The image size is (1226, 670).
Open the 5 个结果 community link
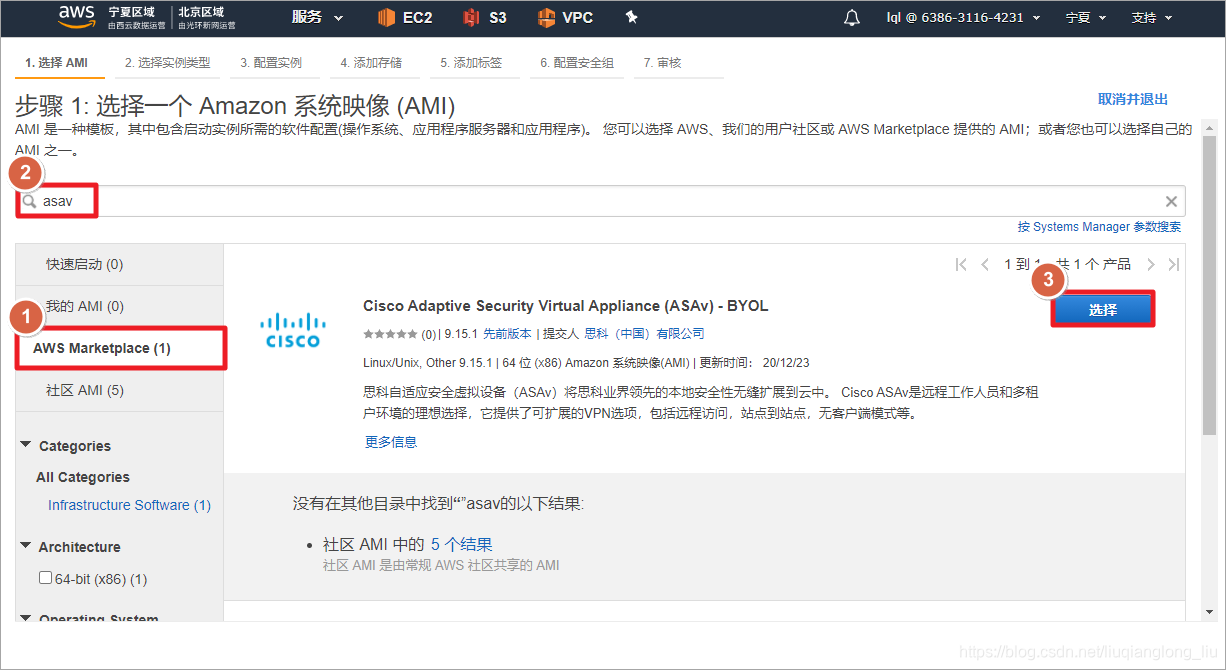point(461,544)
